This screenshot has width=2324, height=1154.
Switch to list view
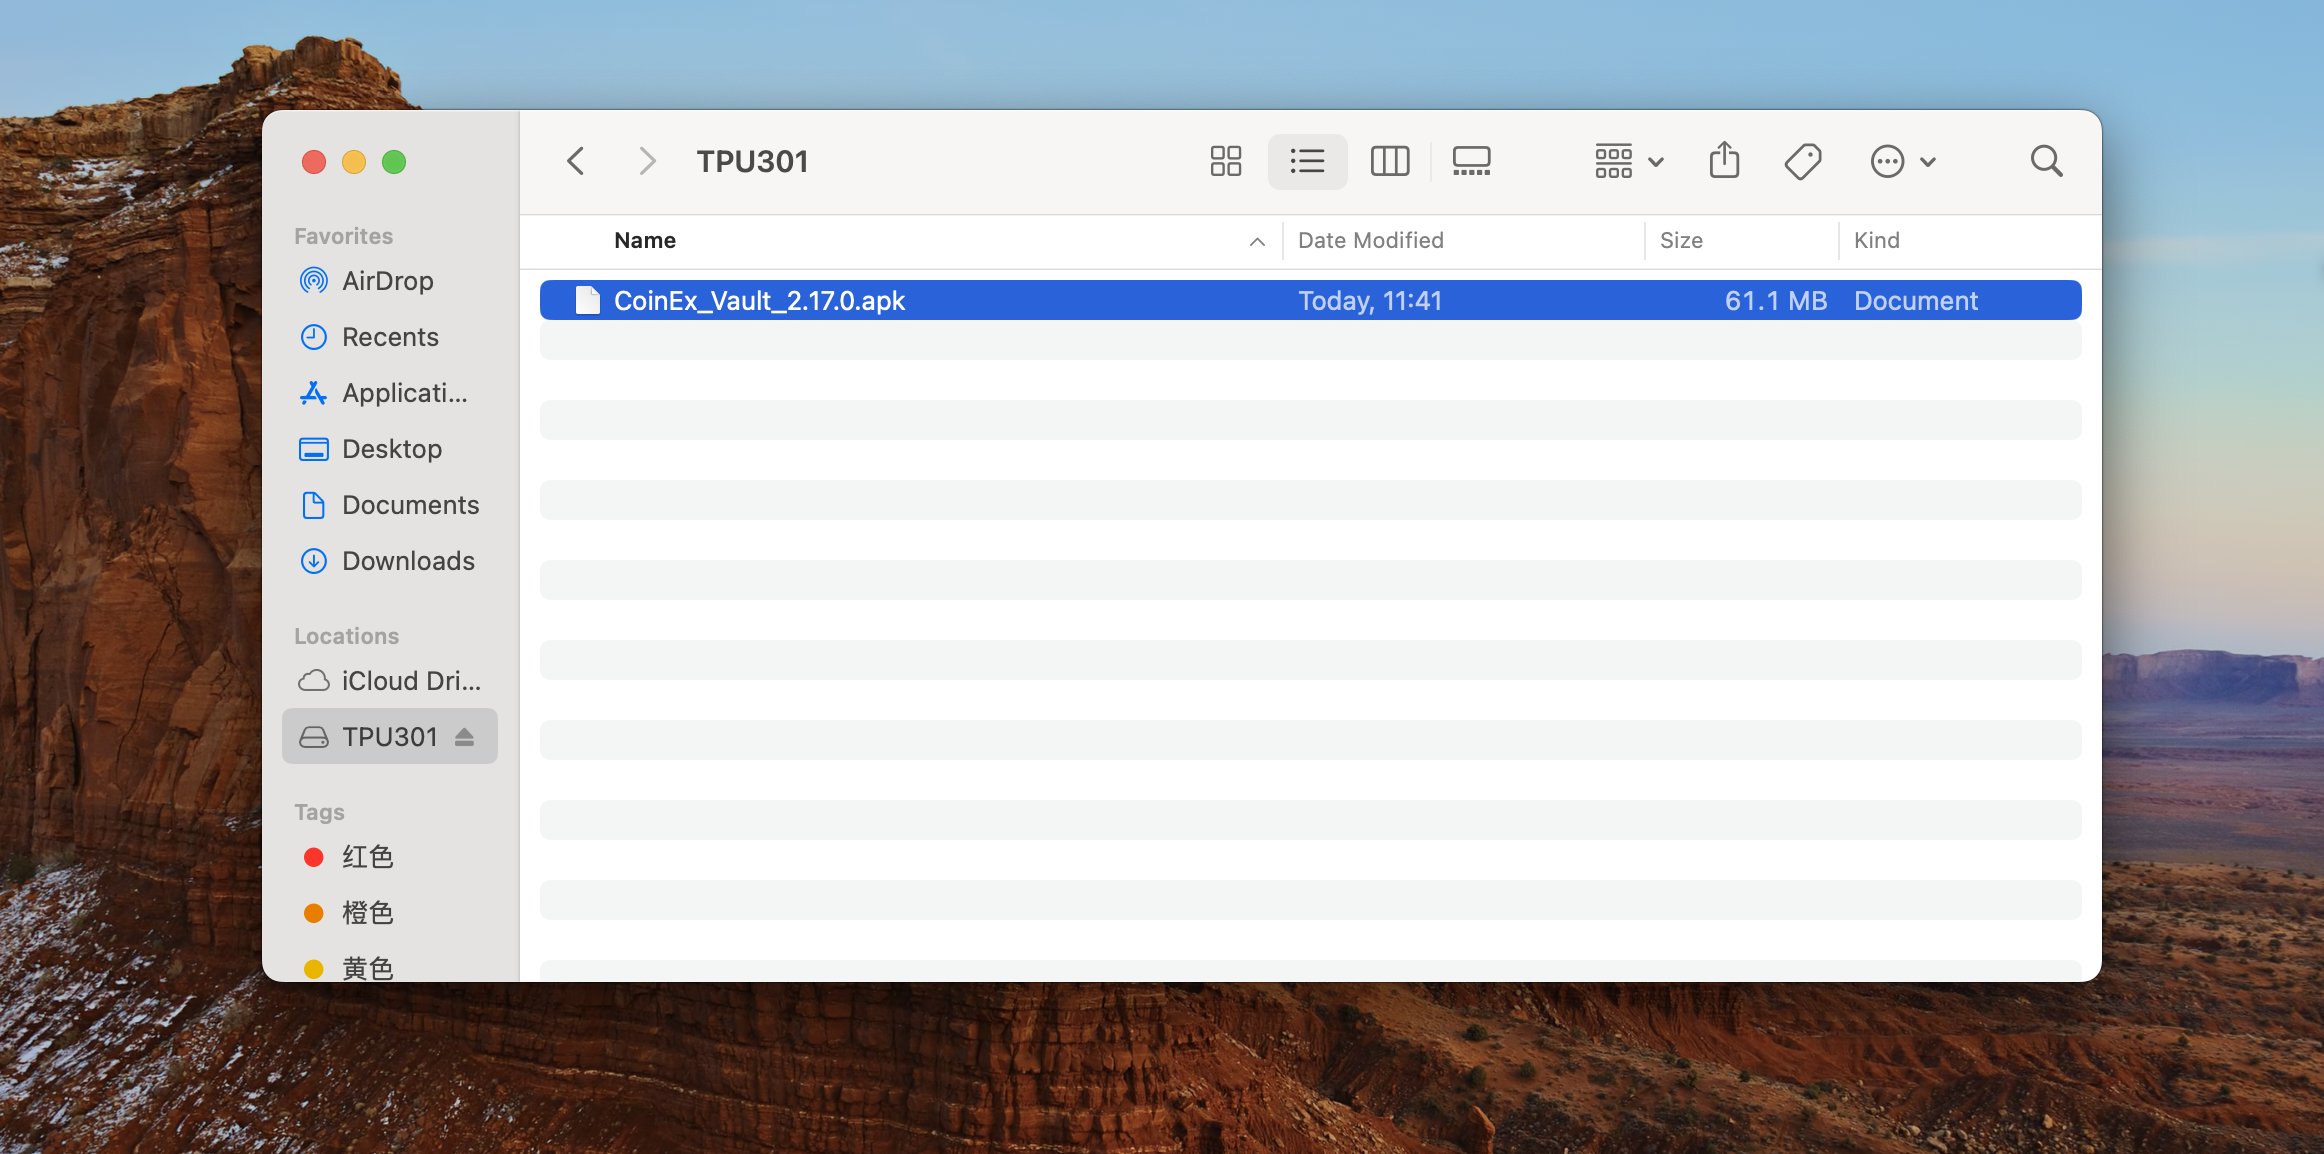click(x=1307, y=161)
